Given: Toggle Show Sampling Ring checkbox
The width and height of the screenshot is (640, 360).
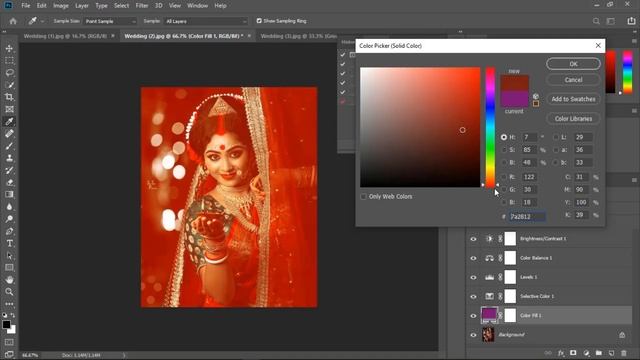Looking at the screenshot, I should click(259, 21).
